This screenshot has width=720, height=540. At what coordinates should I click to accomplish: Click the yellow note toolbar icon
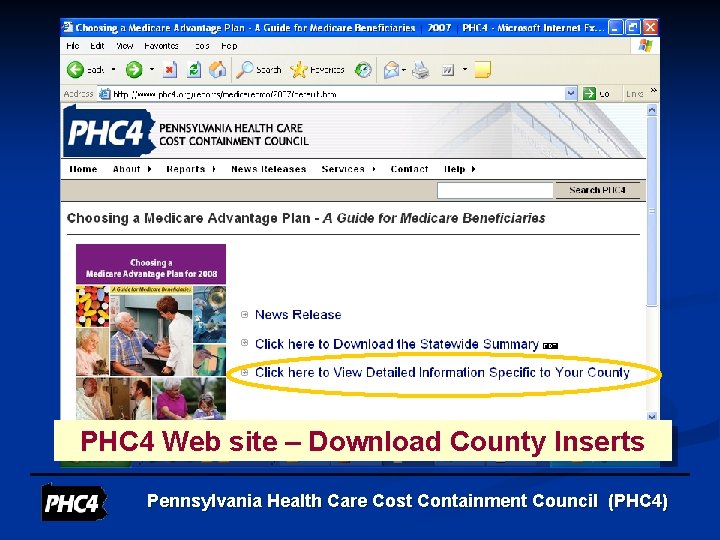click(482, 70)
